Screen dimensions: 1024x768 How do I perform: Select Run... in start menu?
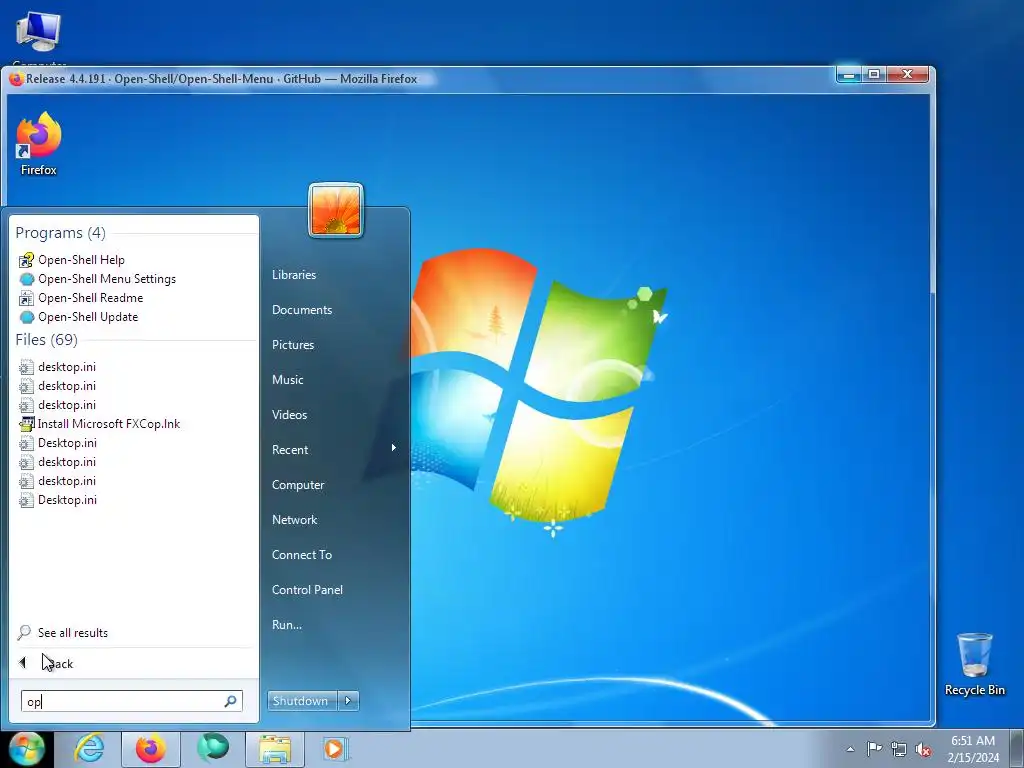point(287,625)
